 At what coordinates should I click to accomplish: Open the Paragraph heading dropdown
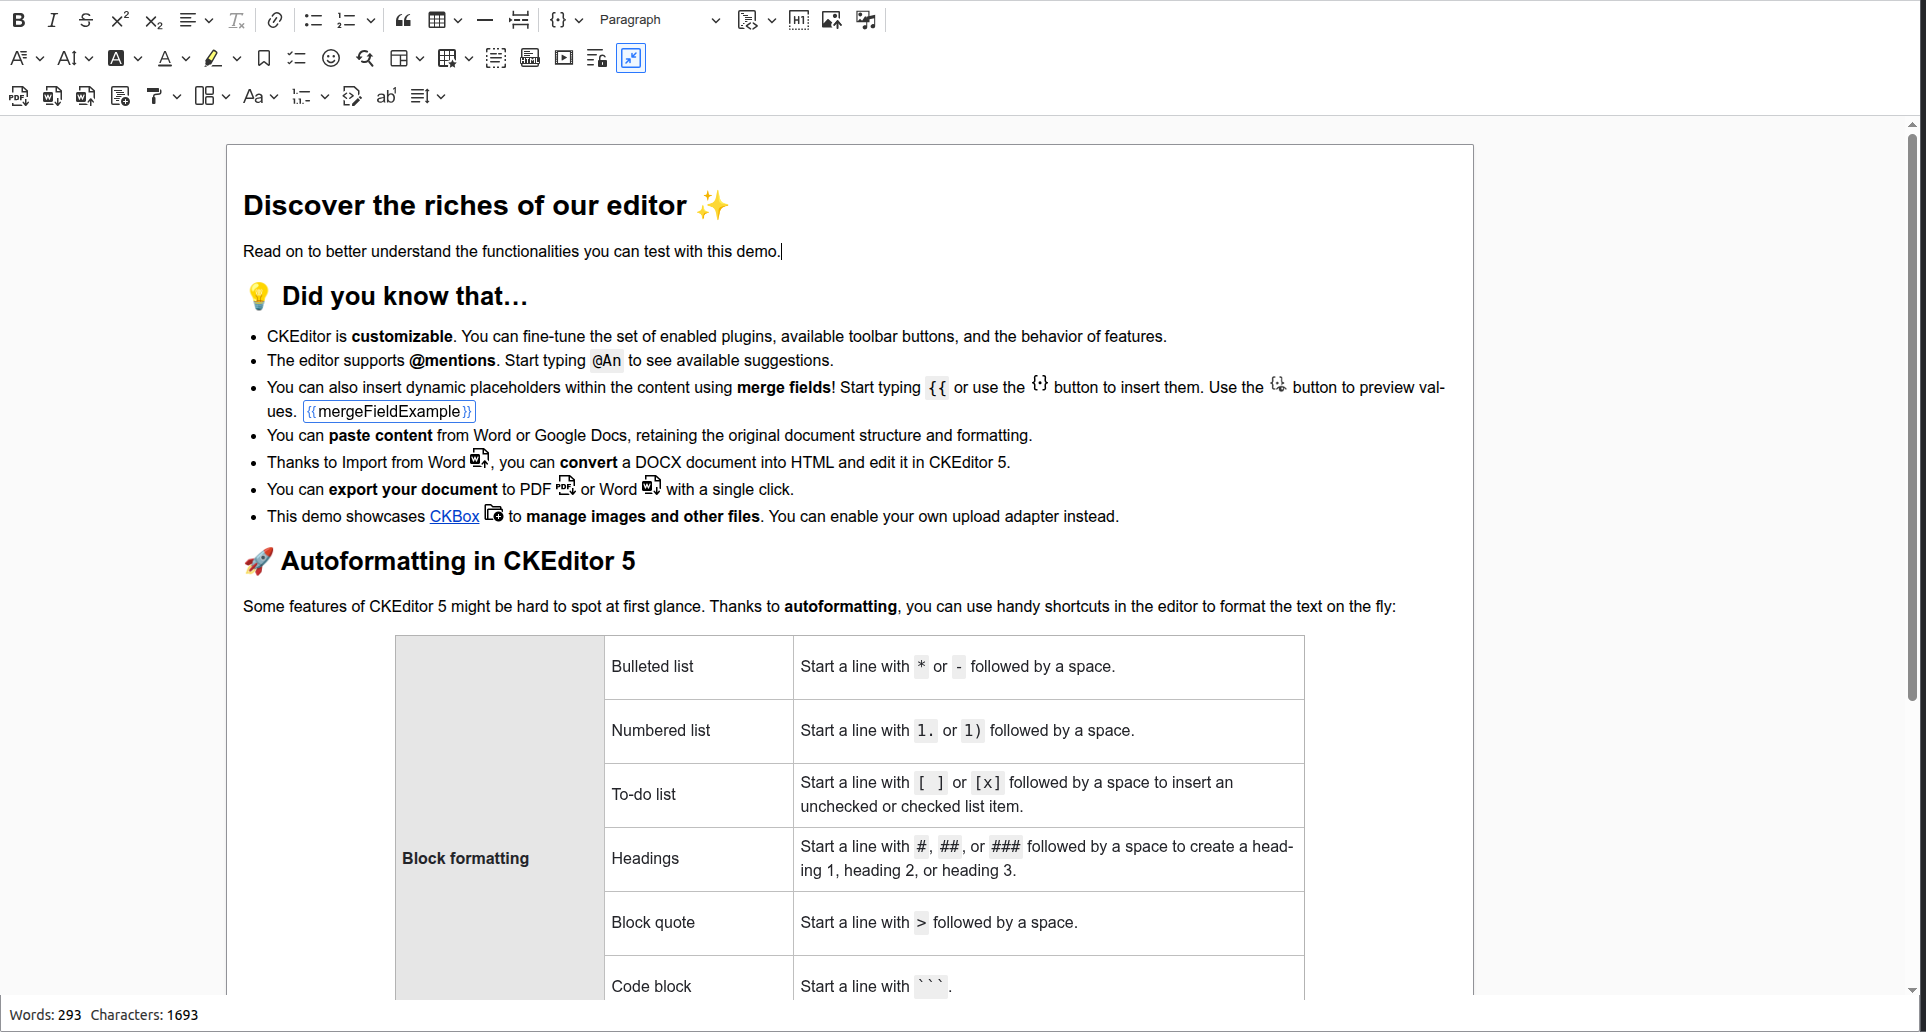659,20
